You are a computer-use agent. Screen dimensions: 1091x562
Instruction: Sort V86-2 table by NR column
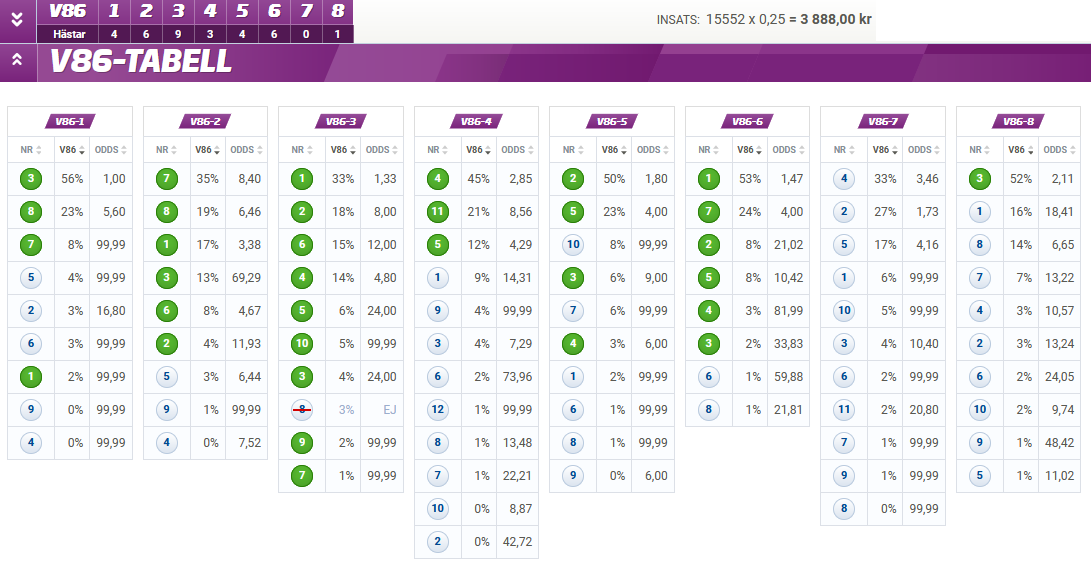coord(166,150)
